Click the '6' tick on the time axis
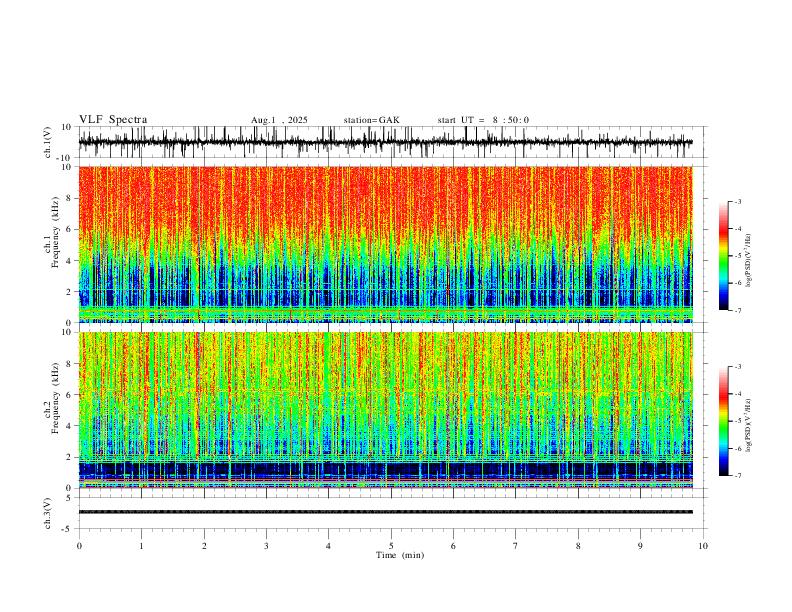The image size is (792, 612). point(453,546)
